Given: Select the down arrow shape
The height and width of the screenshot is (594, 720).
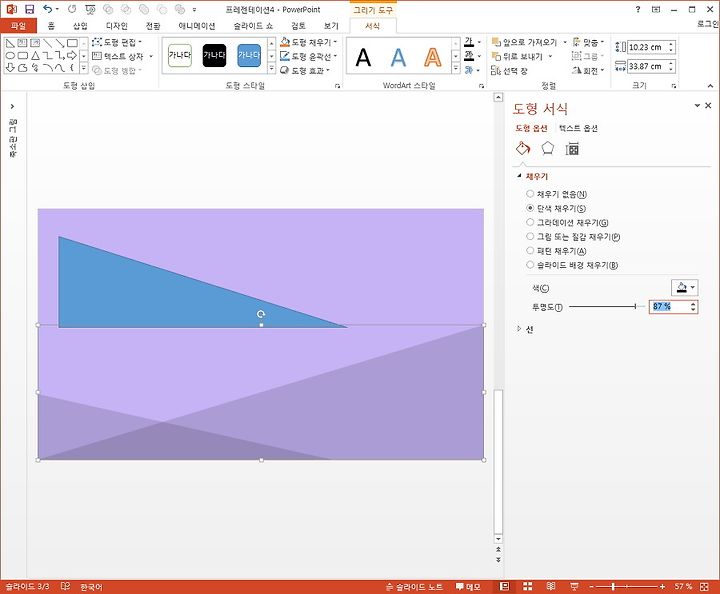Looking at the screenshot, I should 10,68.
